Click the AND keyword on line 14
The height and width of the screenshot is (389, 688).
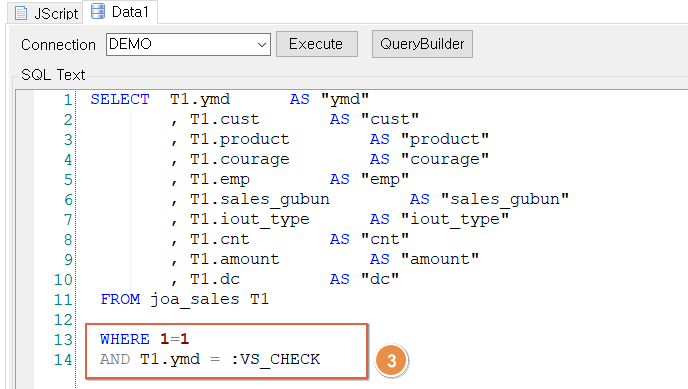tap(115, 360)
